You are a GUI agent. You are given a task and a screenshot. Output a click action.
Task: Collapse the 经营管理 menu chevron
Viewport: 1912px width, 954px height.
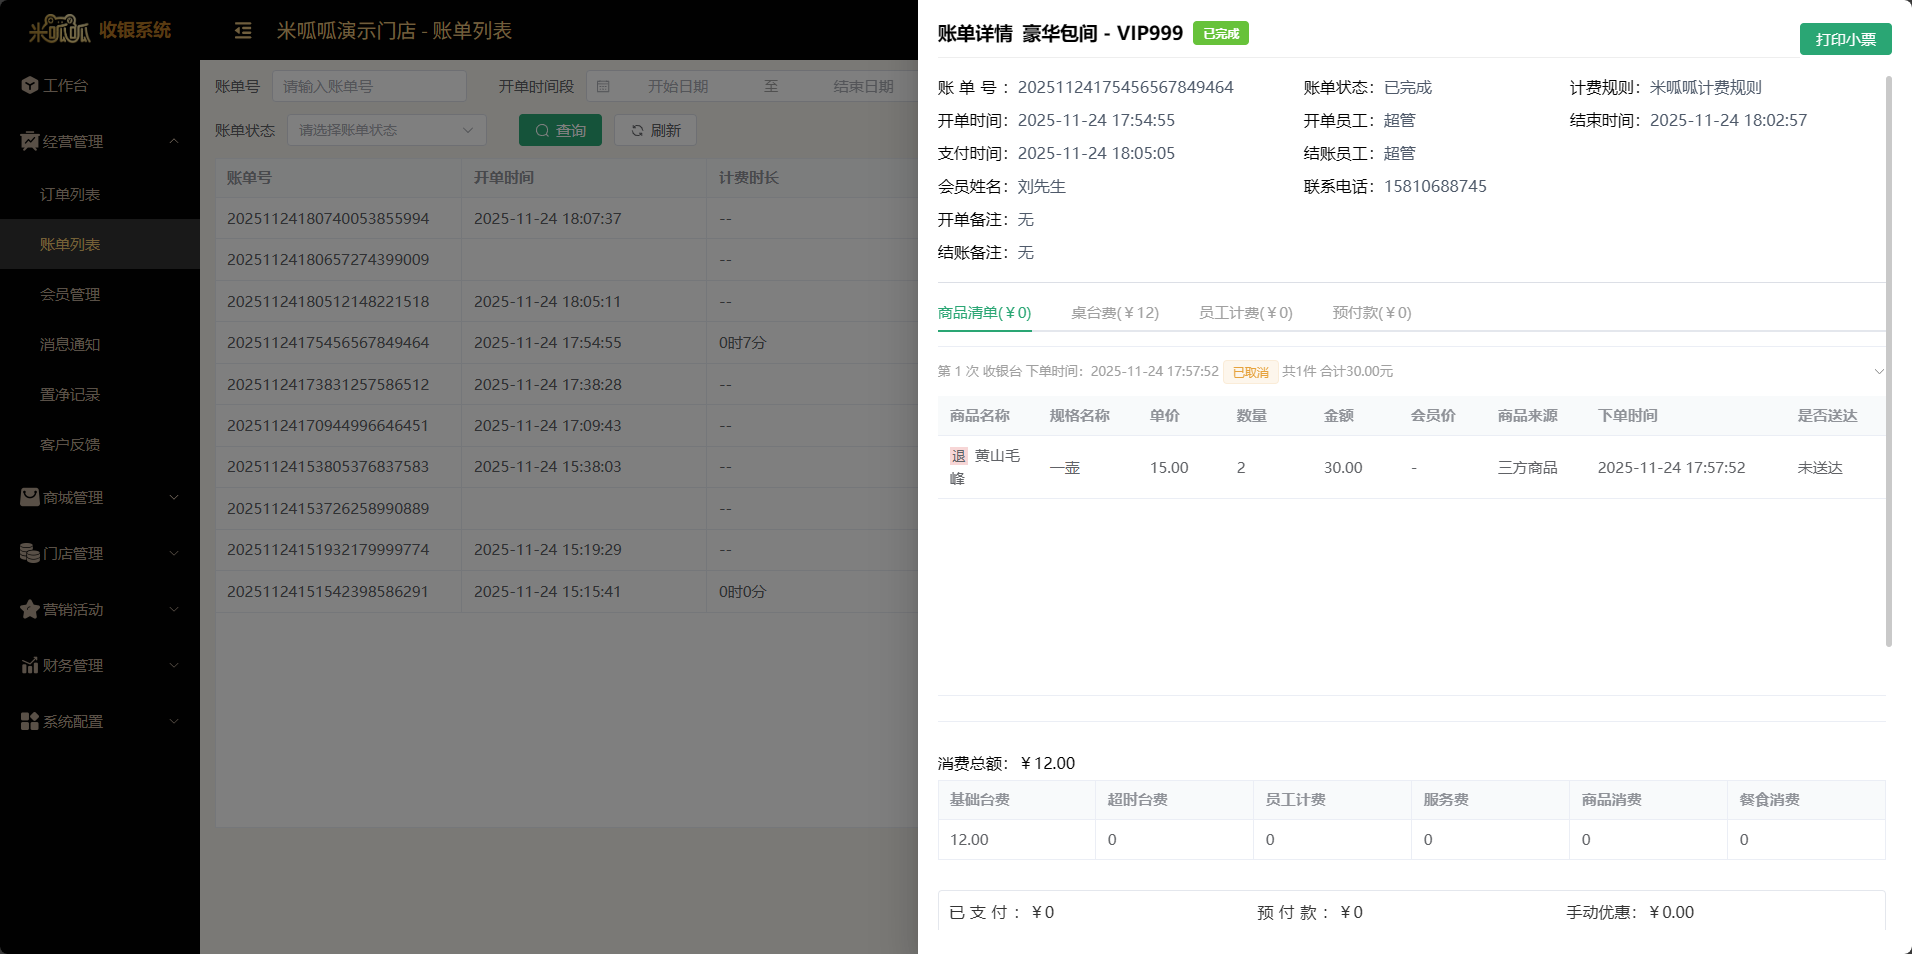tap(174, 141)
